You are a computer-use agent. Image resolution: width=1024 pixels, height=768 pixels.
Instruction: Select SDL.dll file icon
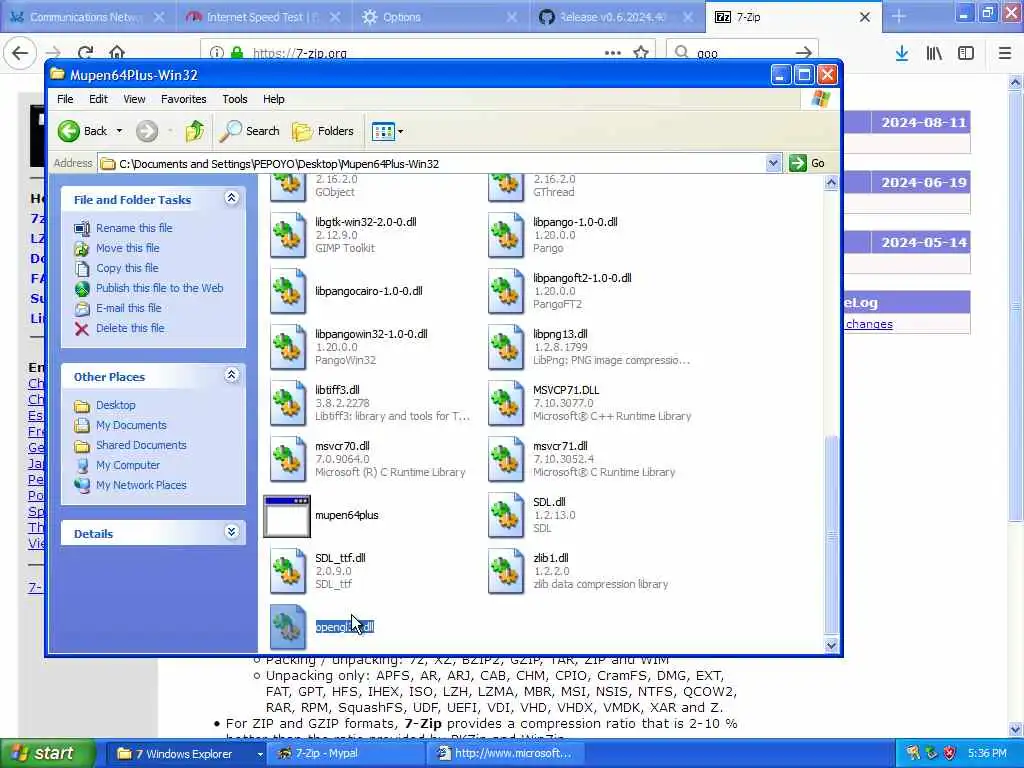[505, 516]
